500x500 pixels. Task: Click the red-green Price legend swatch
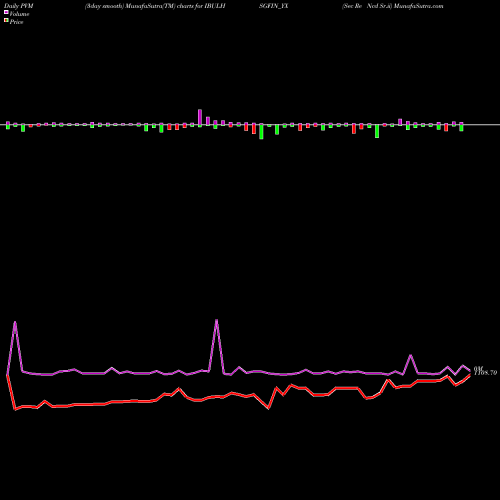pos(6,21)
